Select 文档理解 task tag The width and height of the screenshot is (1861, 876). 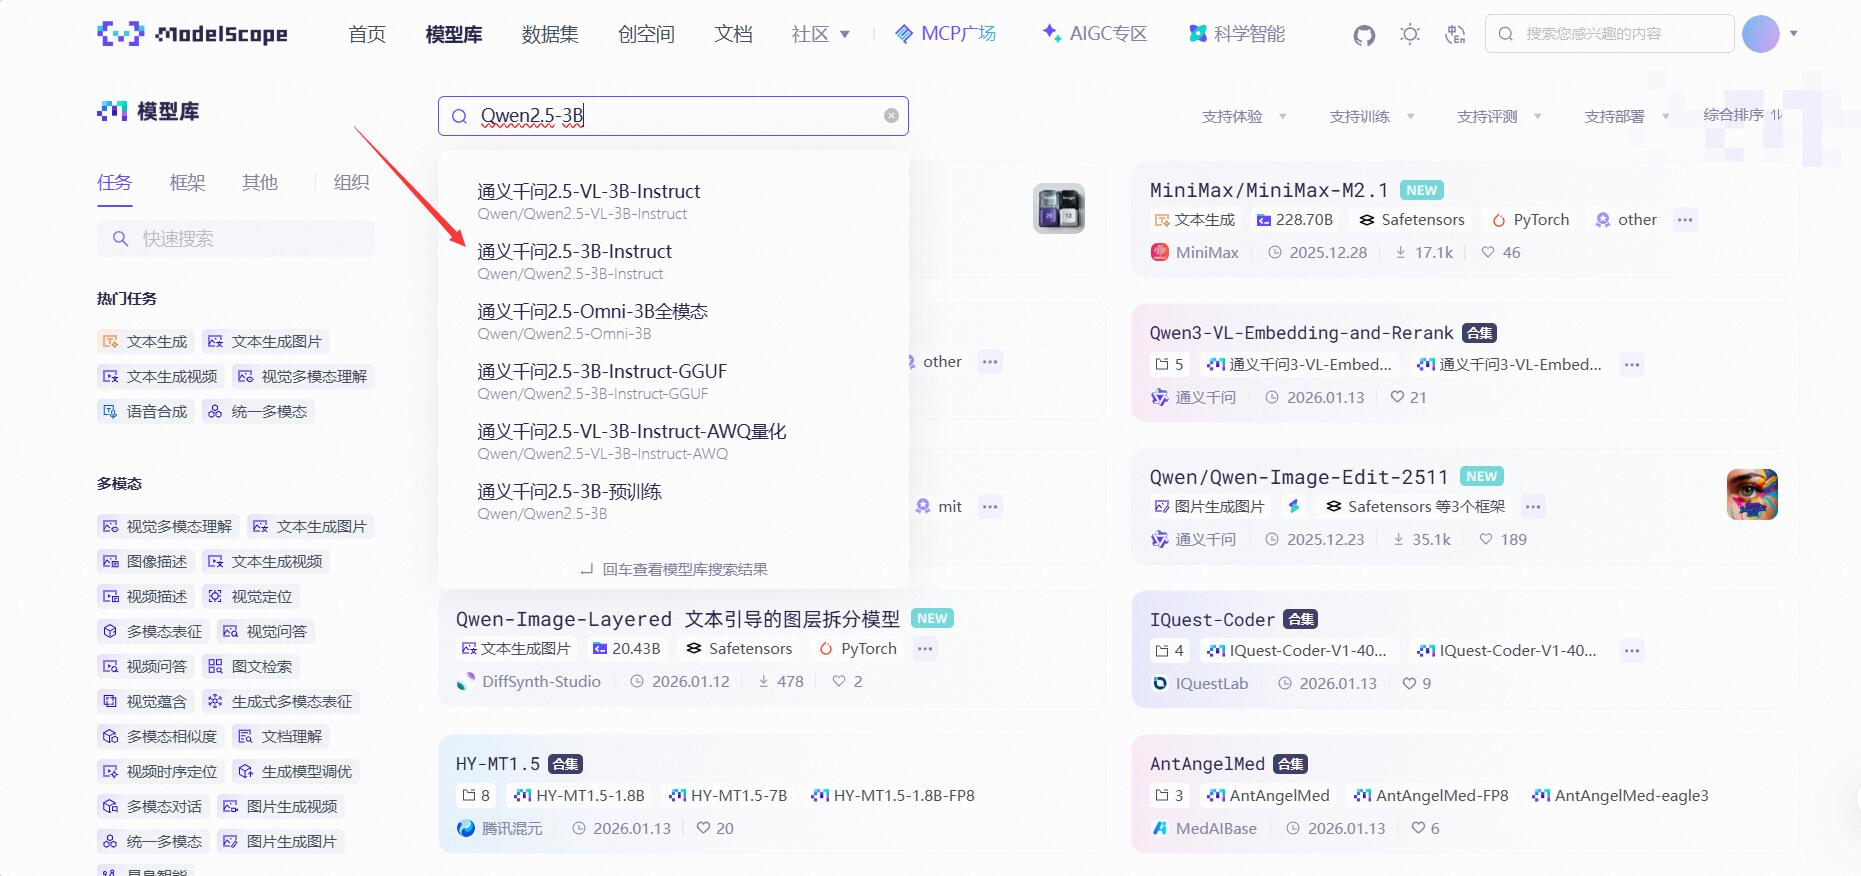point(280,736)
